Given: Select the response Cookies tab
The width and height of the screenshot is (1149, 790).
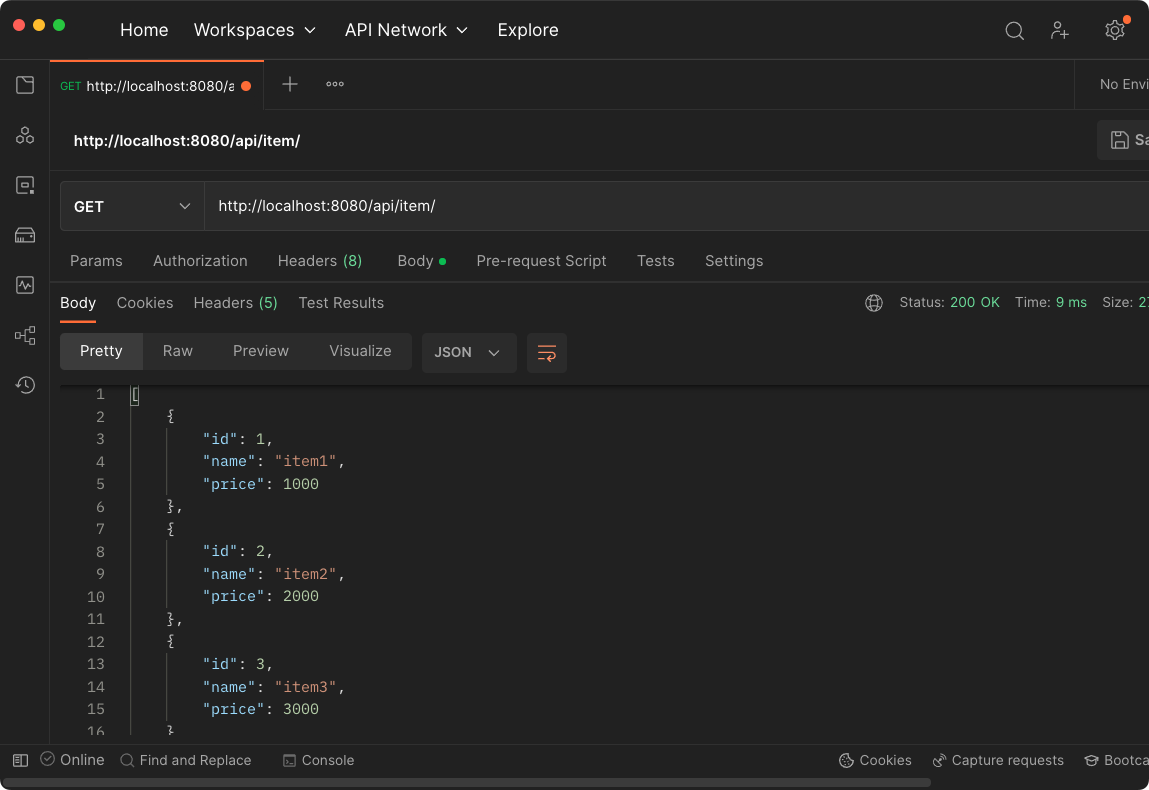Looking at the screenshot, I should pyautogui.click(x=144, y=303).
